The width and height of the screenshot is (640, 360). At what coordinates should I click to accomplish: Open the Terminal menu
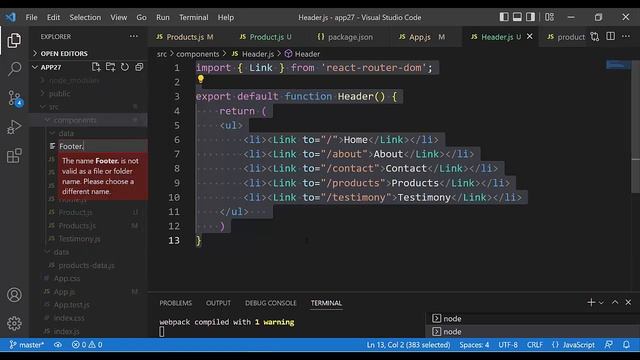pyautogui.click(x=193, y=18)
